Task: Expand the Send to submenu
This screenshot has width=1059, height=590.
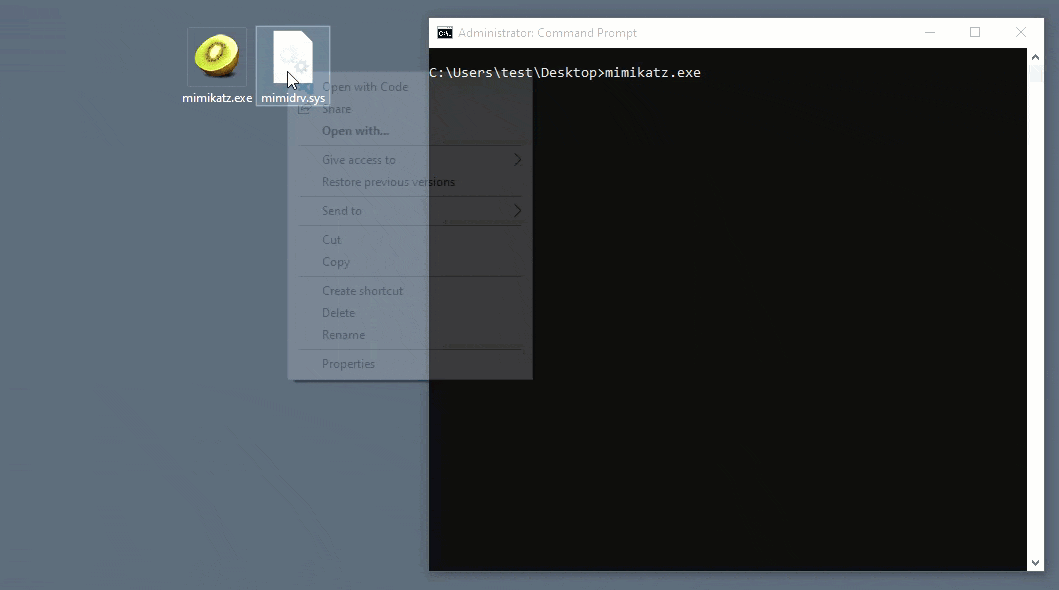Action: tap(342, 210)
